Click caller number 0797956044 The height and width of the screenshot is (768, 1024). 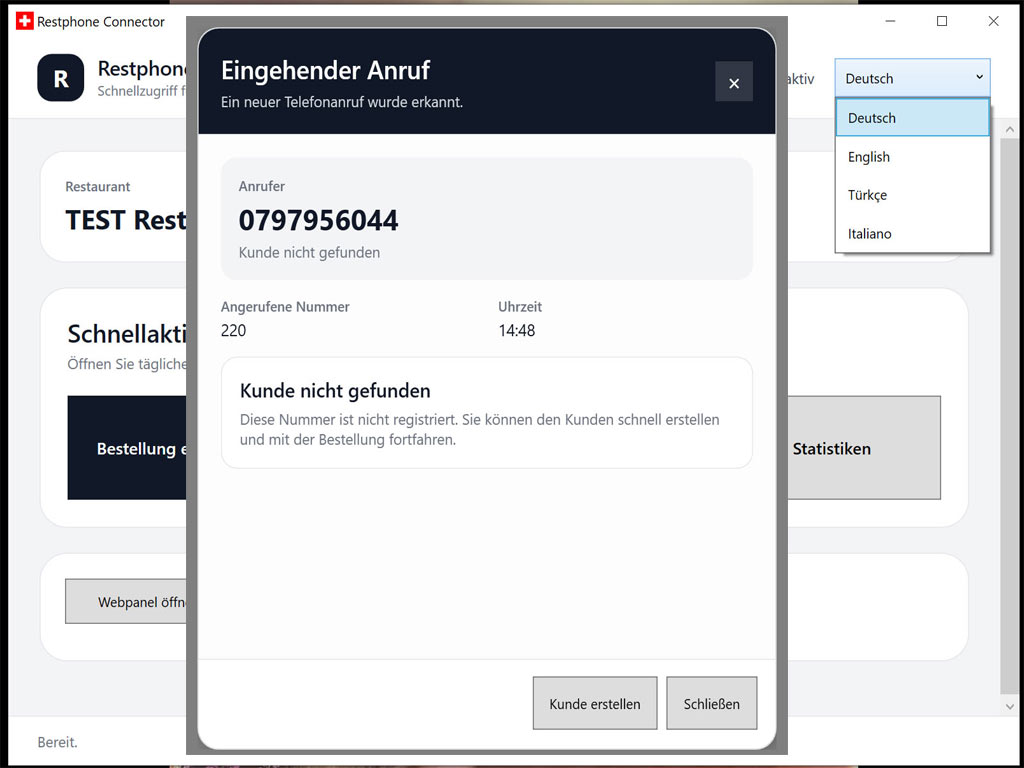[x=318, y=221]
